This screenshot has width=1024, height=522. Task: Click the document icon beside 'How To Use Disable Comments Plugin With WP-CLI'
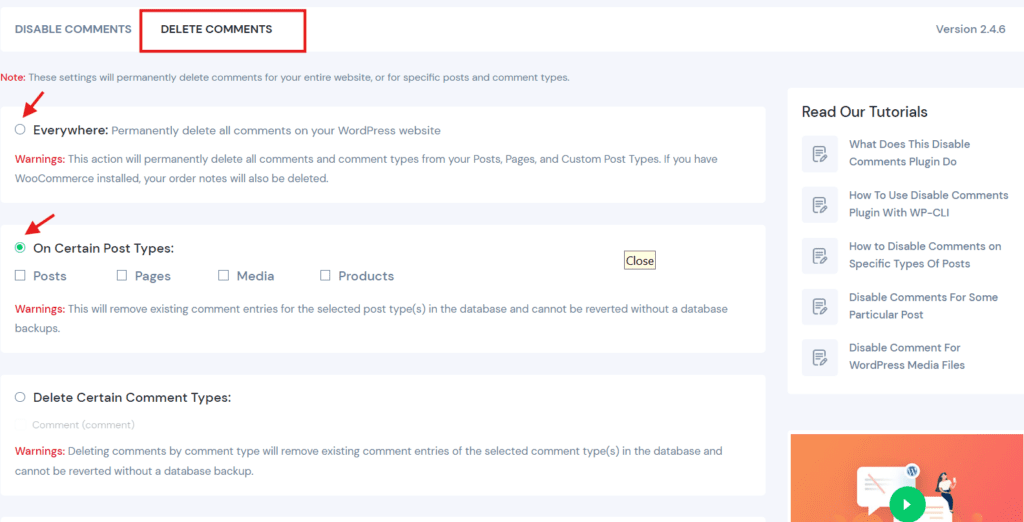pos(820,205)
